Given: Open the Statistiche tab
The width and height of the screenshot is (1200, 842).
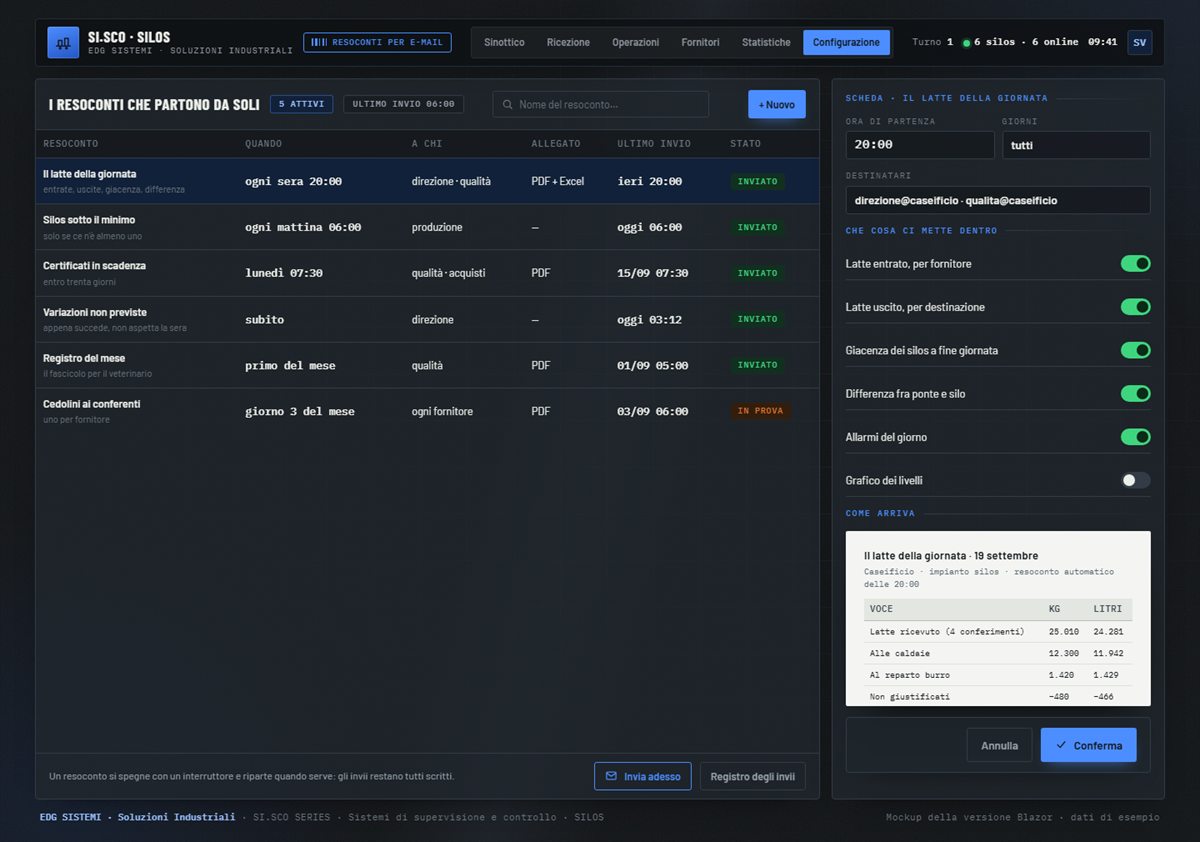Looking at the screenshot, I should pos(766,42).
